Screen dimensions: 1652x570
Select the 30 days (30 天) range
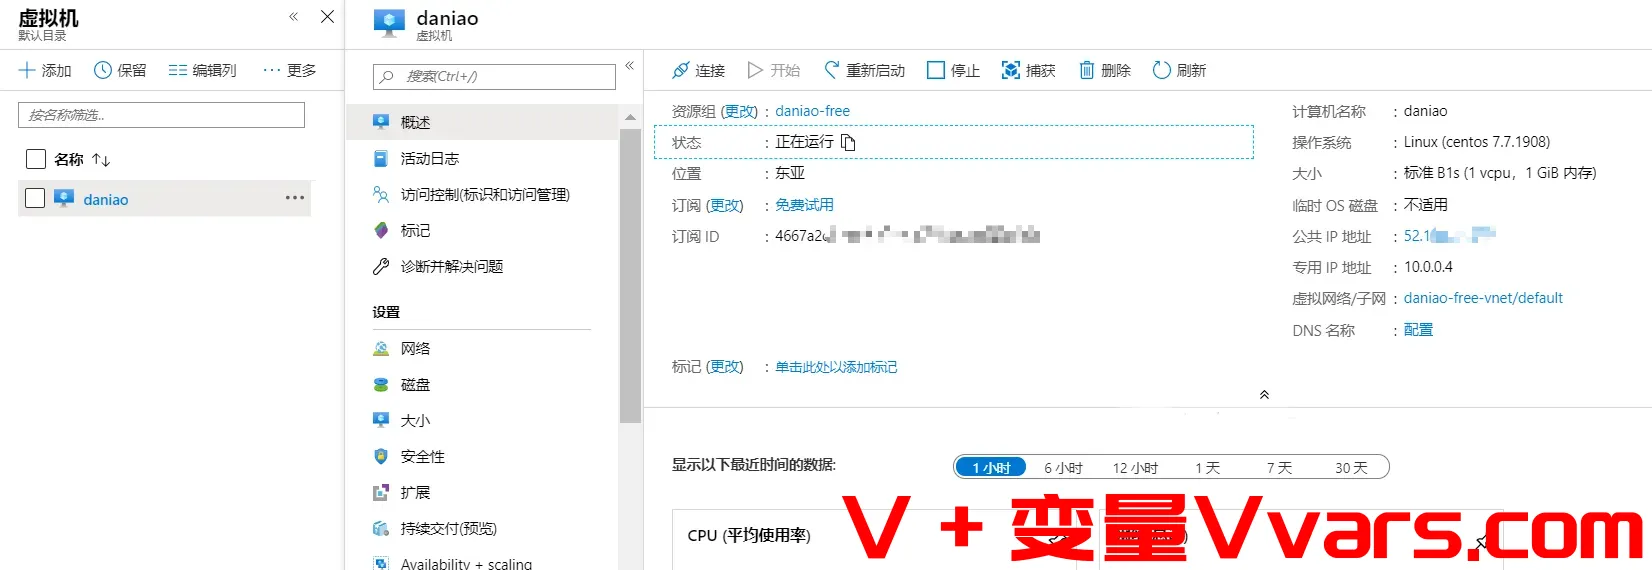(1351, 467)
